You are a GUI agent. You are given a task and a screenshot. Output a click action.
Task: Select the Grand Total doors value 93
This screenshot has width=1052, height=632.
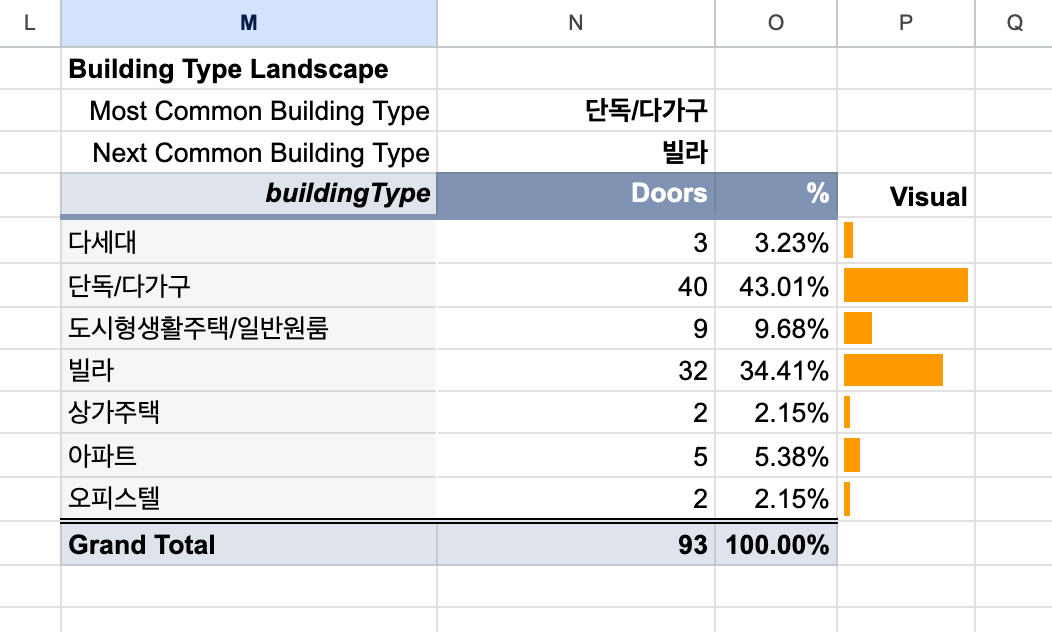pyautogui.click(x=576, y=544)
